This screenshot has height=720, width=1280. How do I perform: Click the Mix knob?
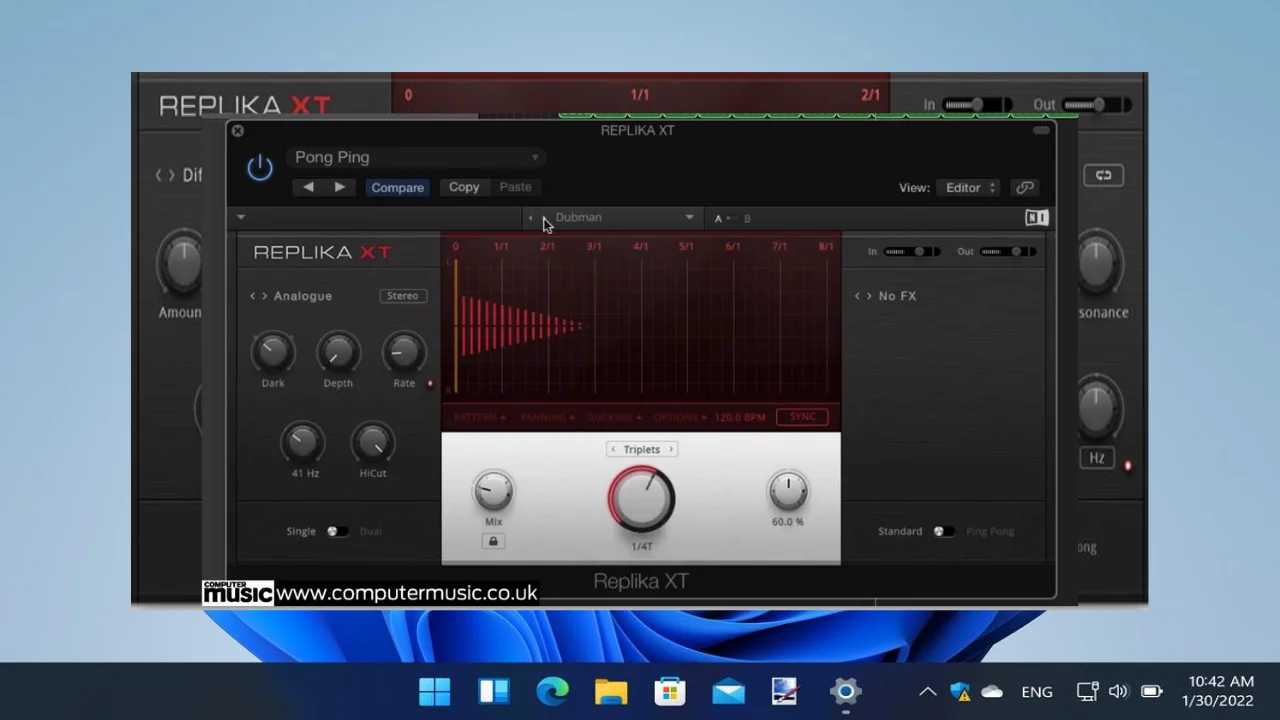coord(493,491)
